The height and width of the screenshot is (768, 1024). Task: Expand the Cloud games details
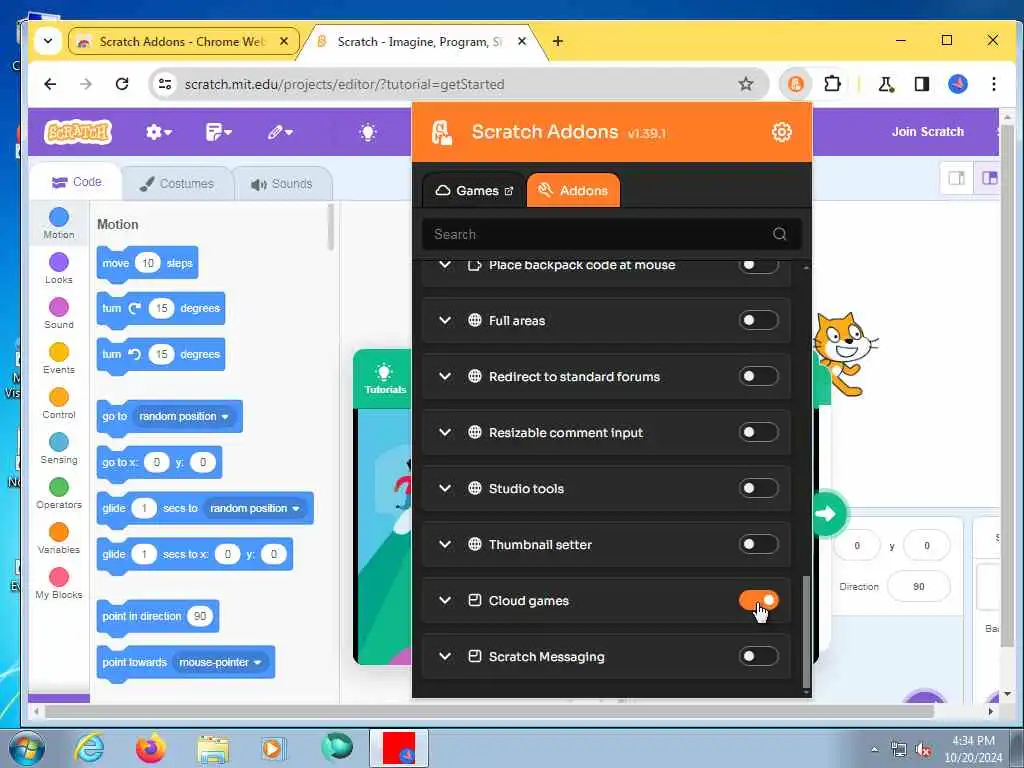click(445, 600)
